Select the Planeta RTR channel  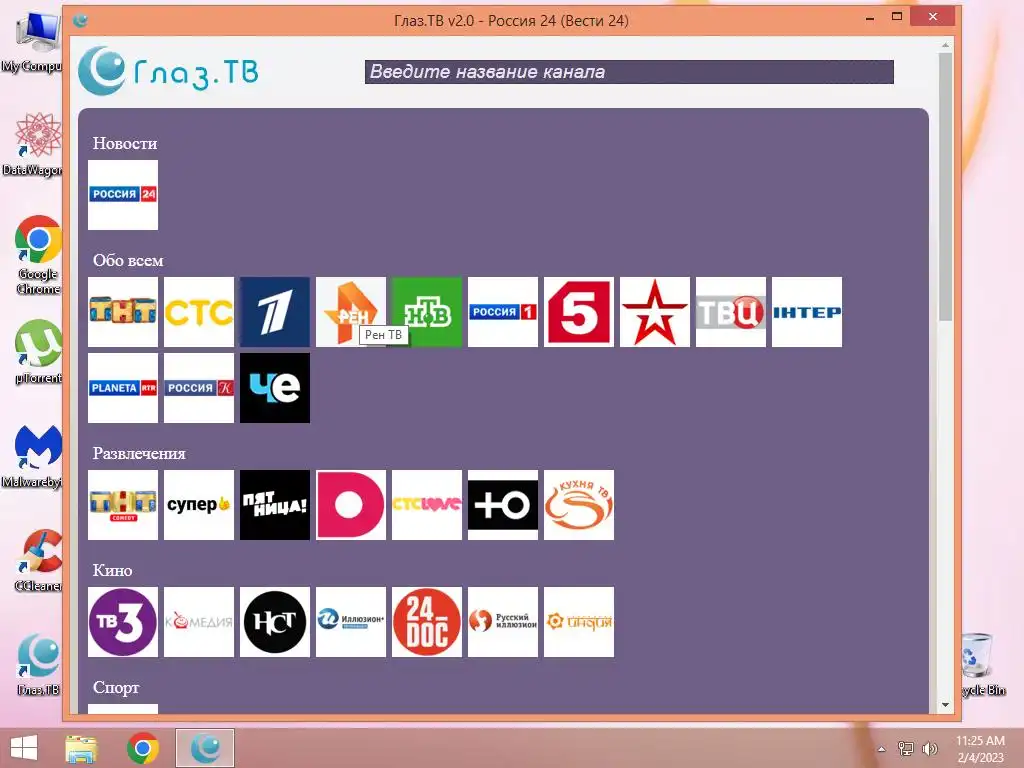(123, 388)
